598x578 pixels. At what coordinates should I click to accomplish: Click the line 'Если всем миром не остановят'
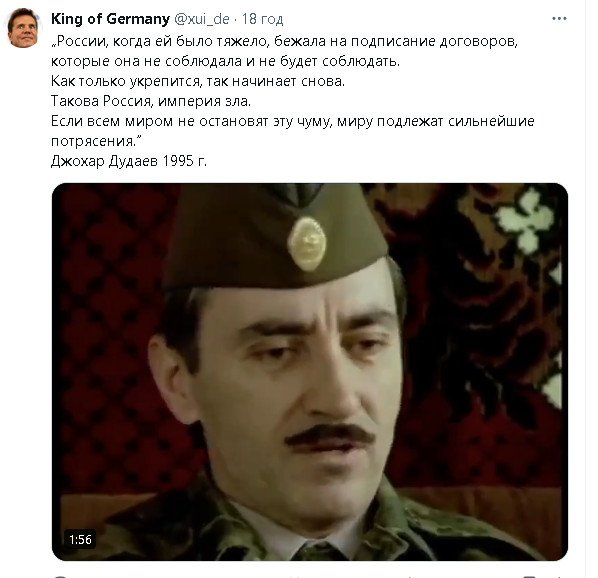(293, 121)
